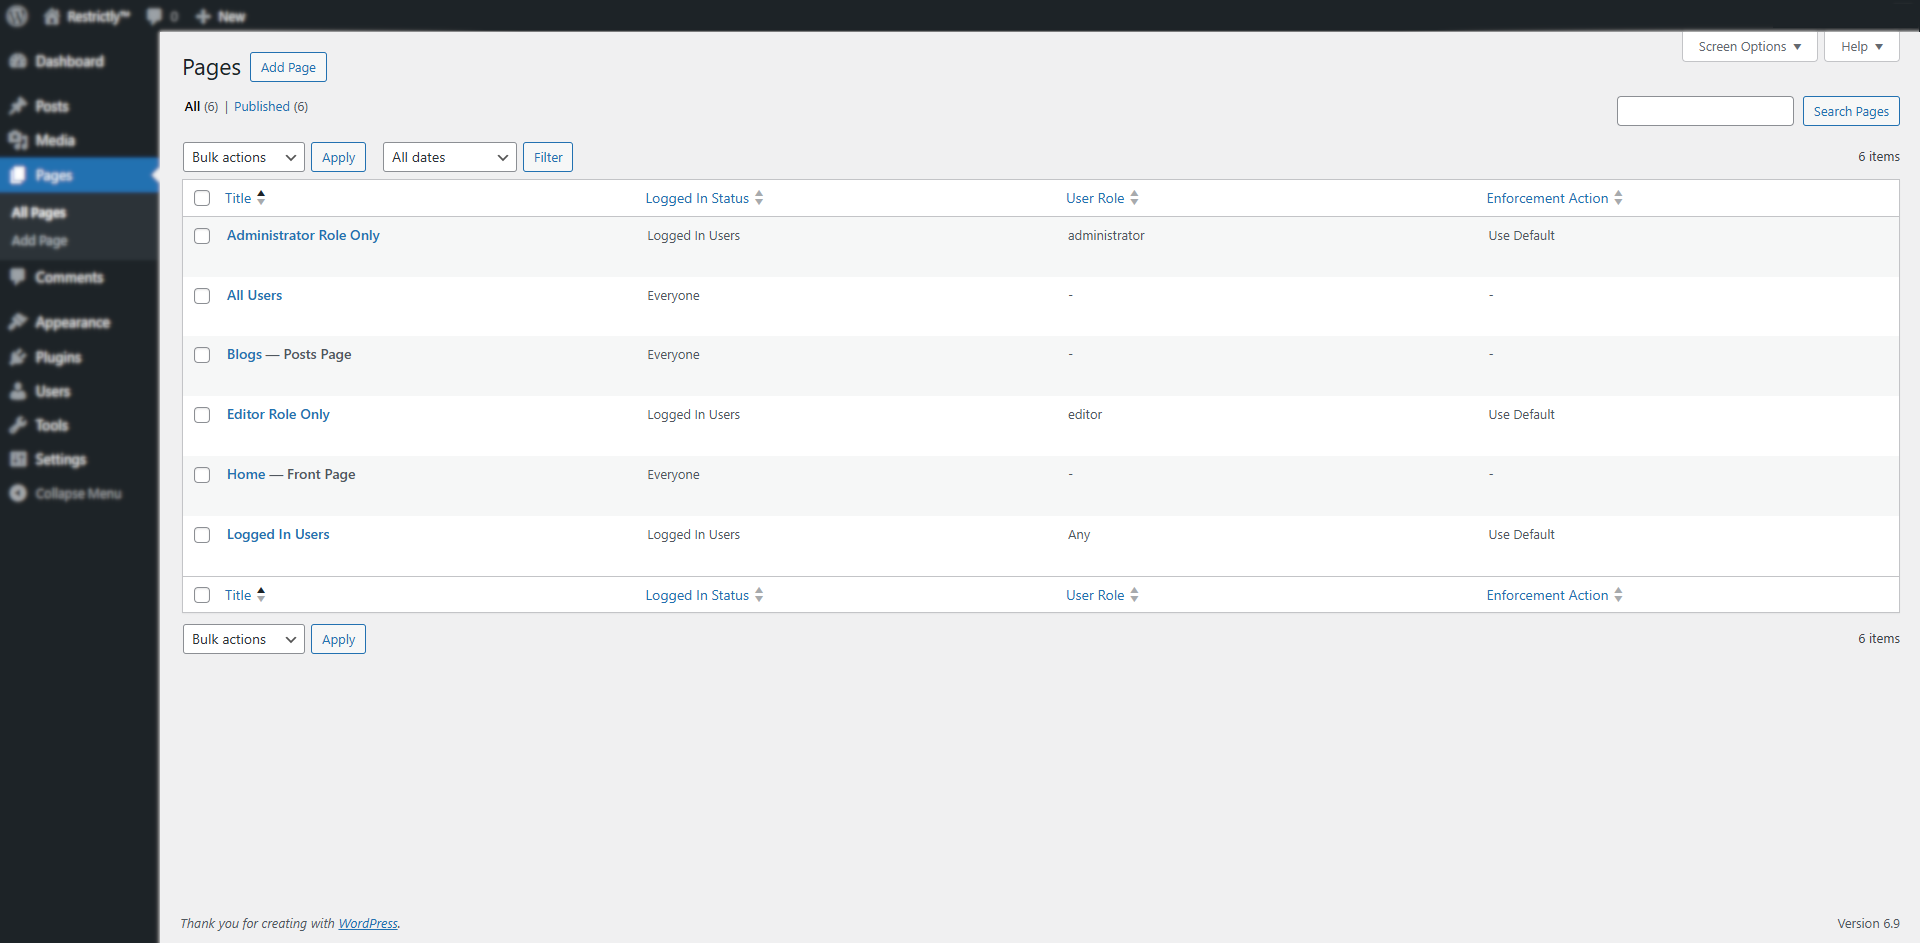Toggle the select-all checkbox in table header
Viewport: 1920px width, 943px height.
pyautogui.click(x=202, y=198)
